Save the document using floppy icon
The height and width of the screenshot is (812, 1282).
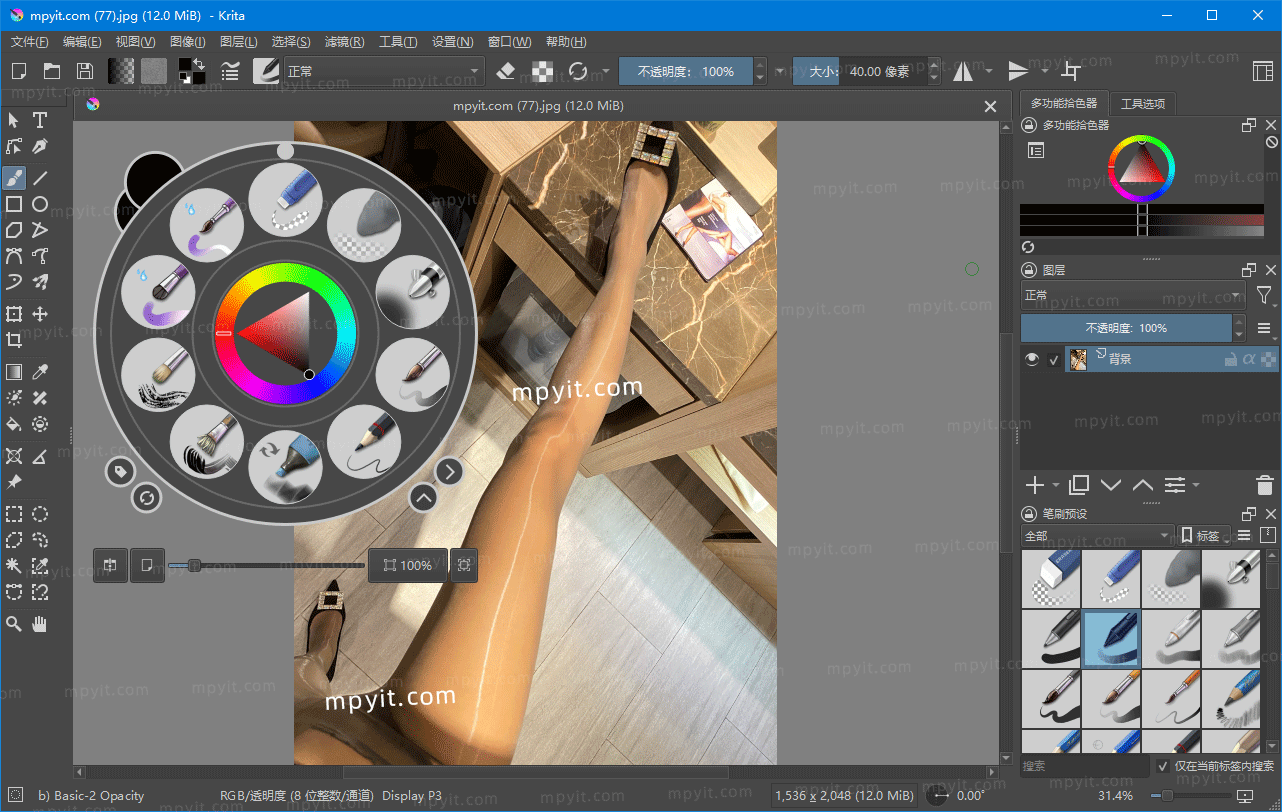[85, 71]
